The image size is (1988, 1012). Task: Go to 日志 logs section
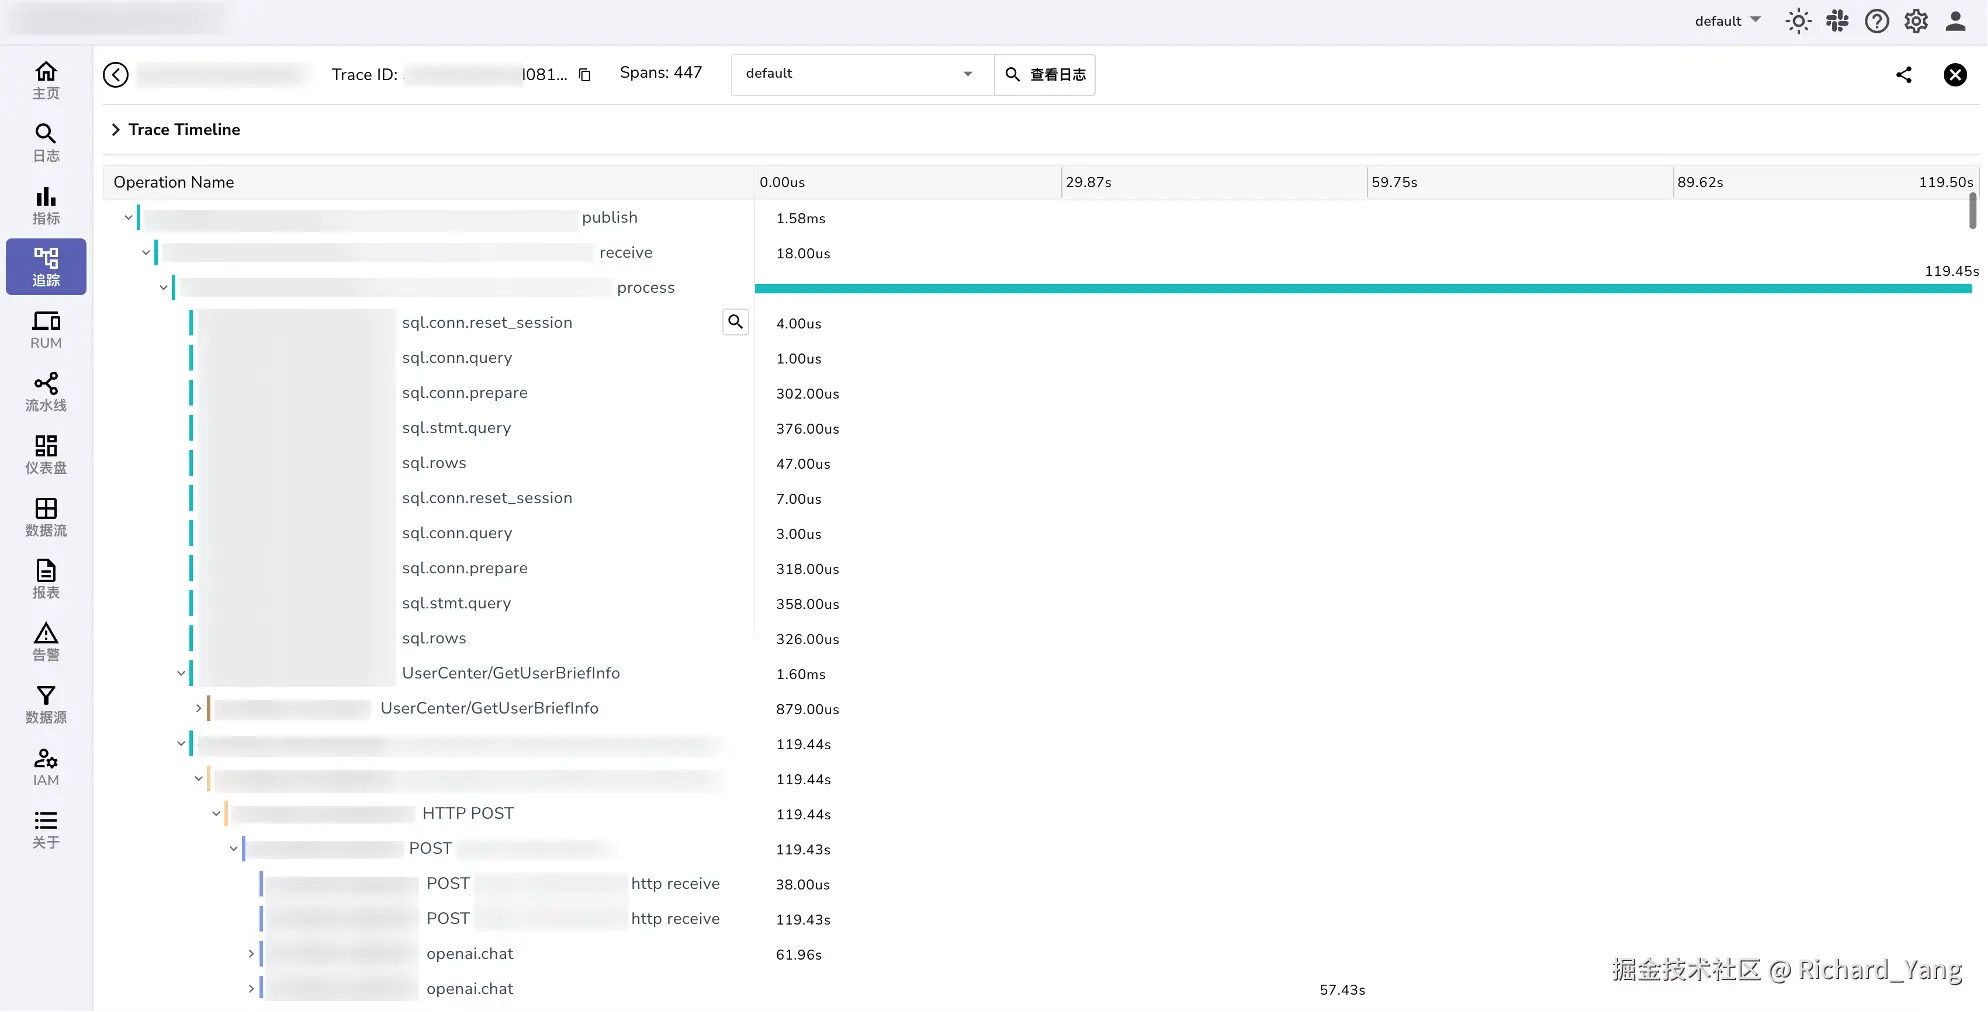click(x=46, y=142)
